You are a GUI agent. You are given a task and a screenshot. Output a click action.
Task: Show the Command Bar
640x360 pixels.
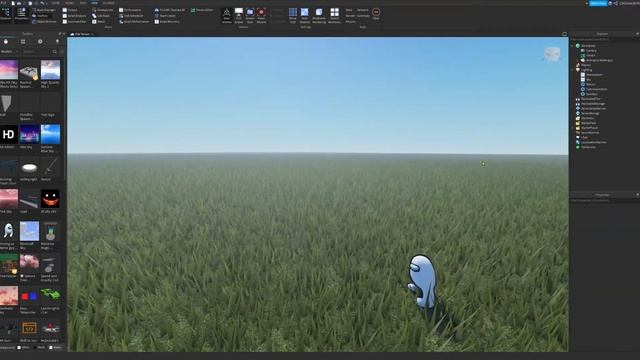coord(74,21)
